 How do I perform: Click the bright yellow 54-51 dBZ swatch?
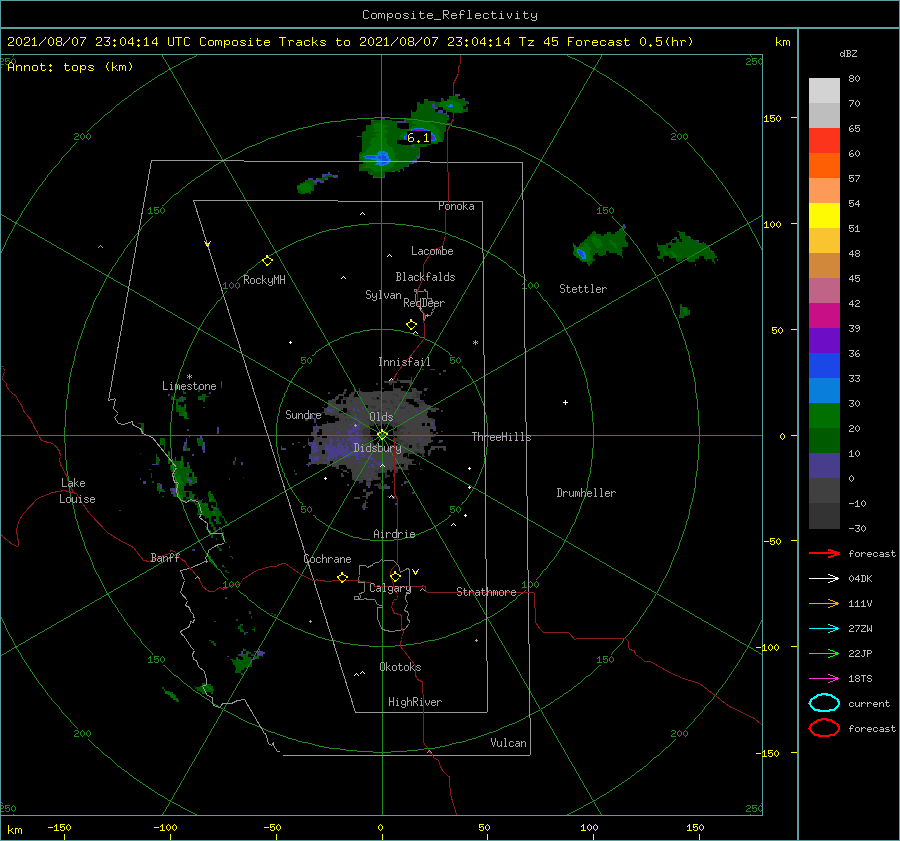click(824, 216)
